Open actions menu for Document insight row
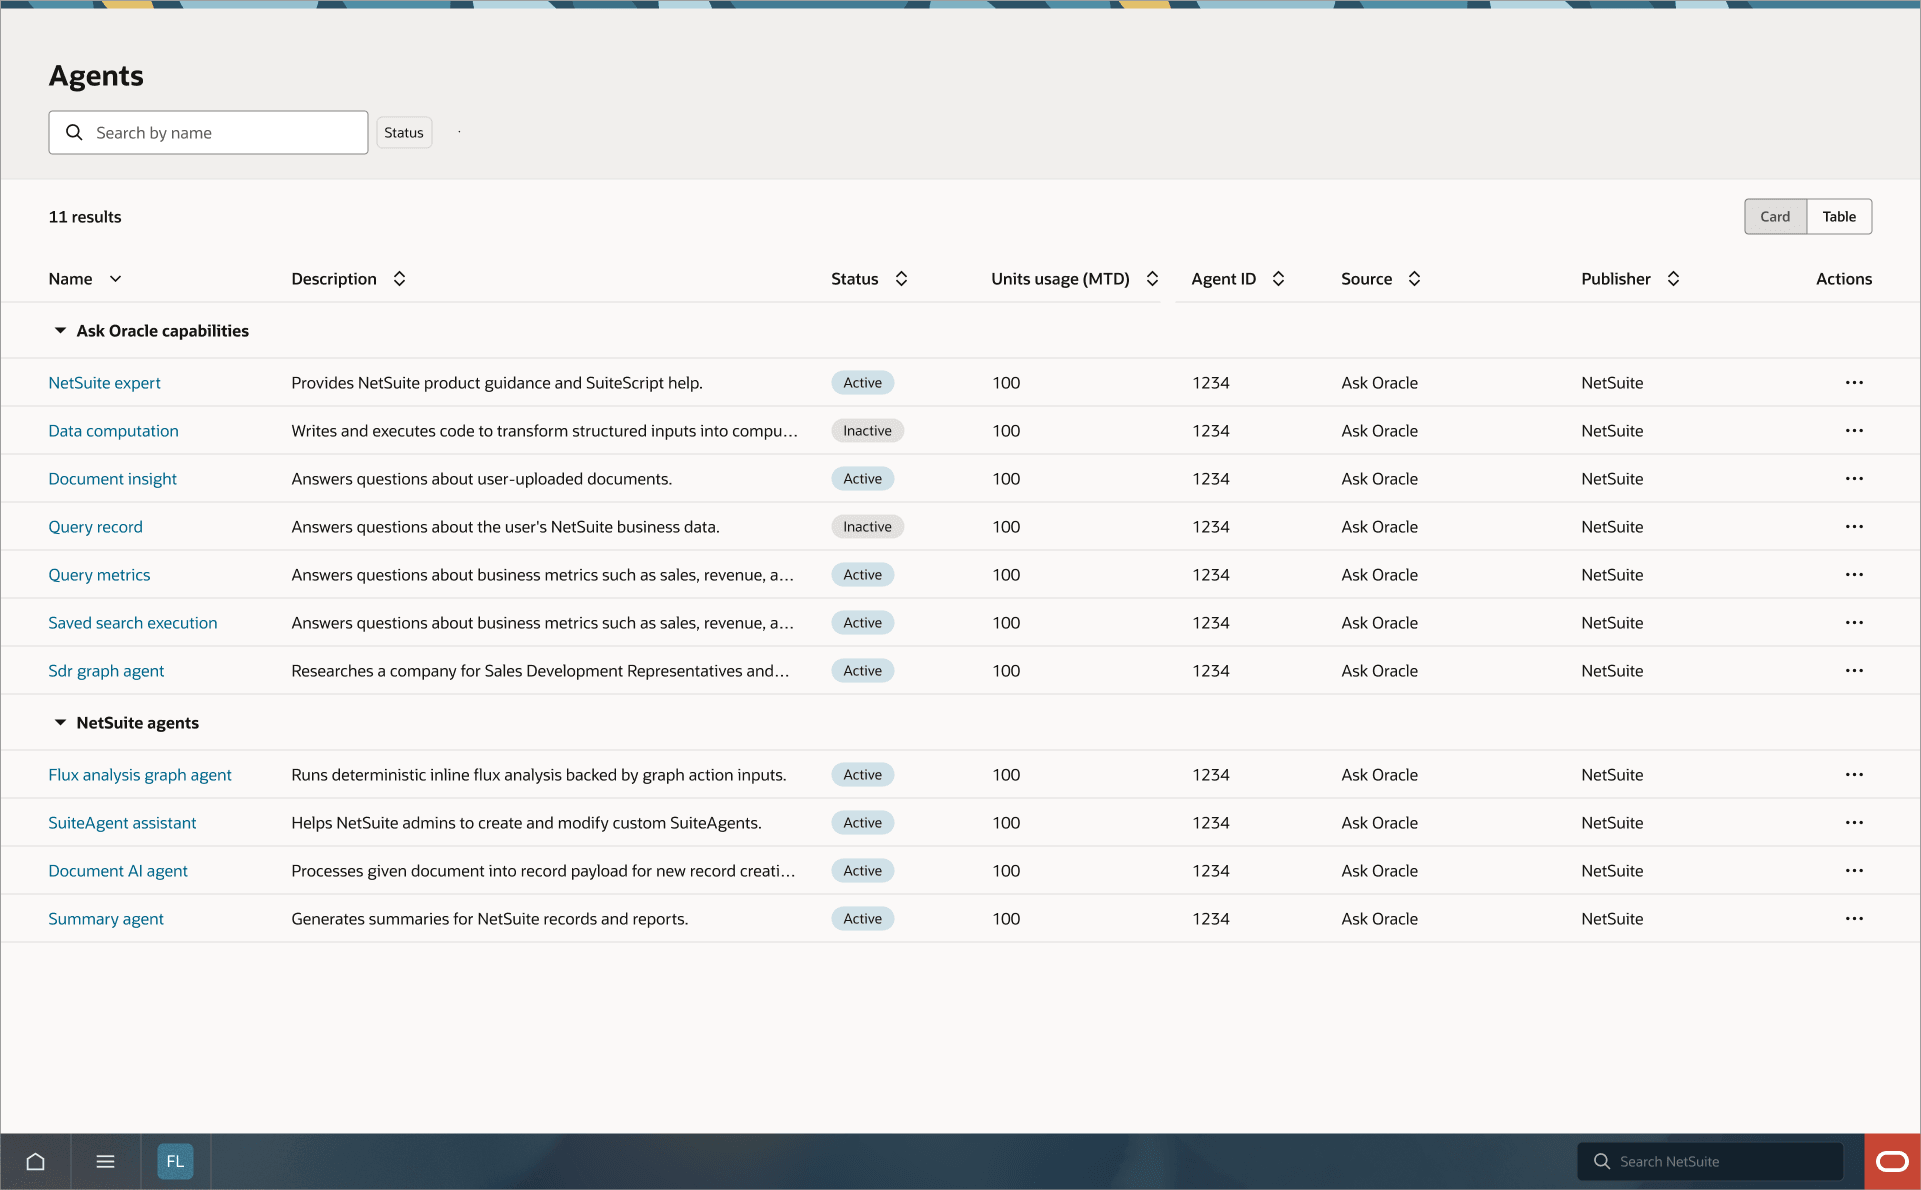Screen dimensions: 1921x1190 (1854, 478)
